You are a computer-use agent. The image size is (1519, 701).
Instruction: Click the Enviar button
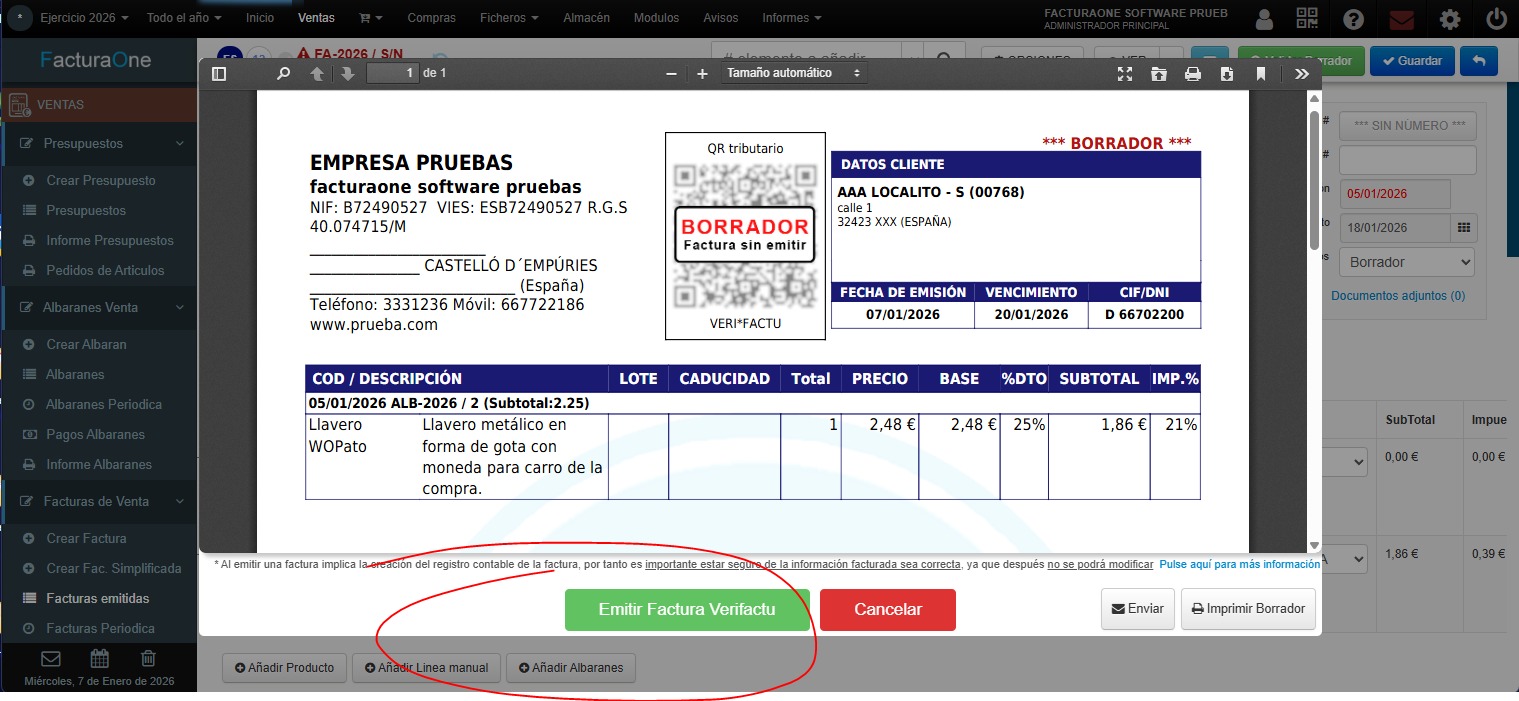[x=1138, y=609]
